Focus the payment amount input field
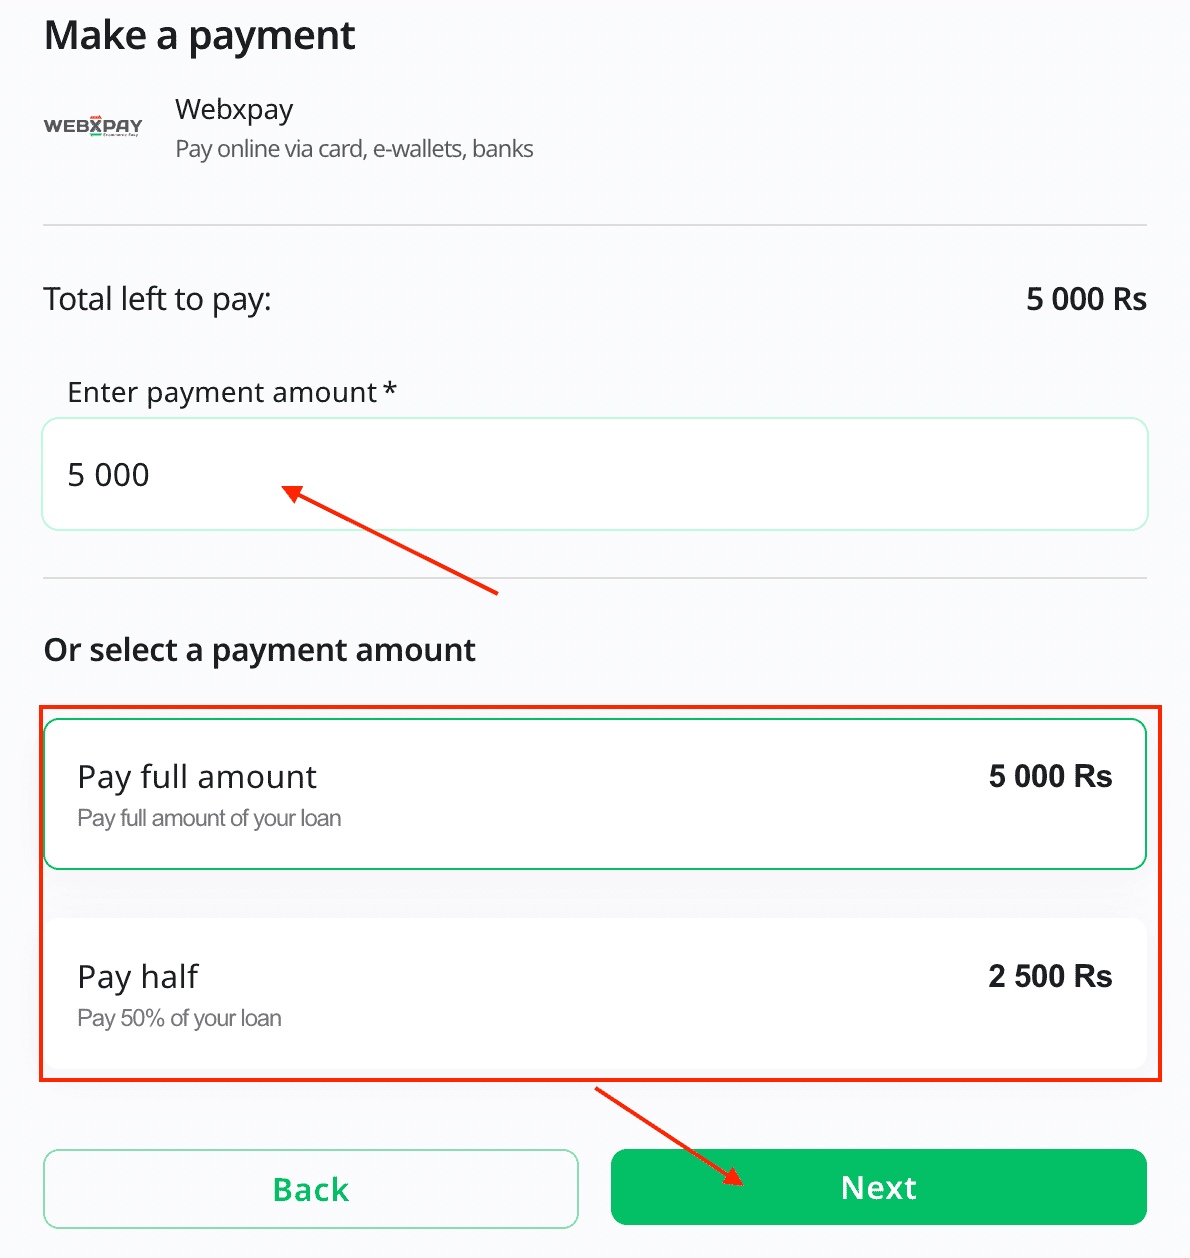This screenshot has height=1258, width=1190. click(x=594, y=474)
